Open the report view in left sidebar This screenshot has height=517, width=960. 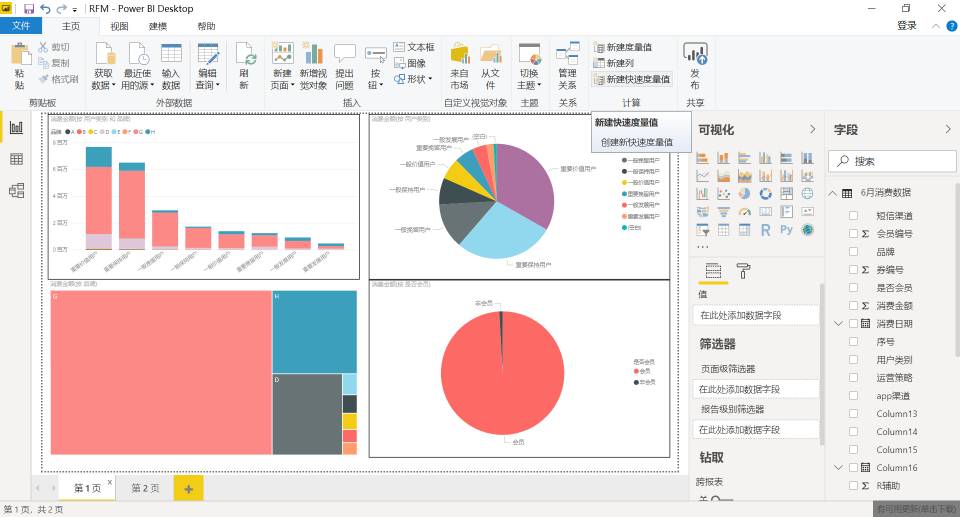(x=17, y=127)
